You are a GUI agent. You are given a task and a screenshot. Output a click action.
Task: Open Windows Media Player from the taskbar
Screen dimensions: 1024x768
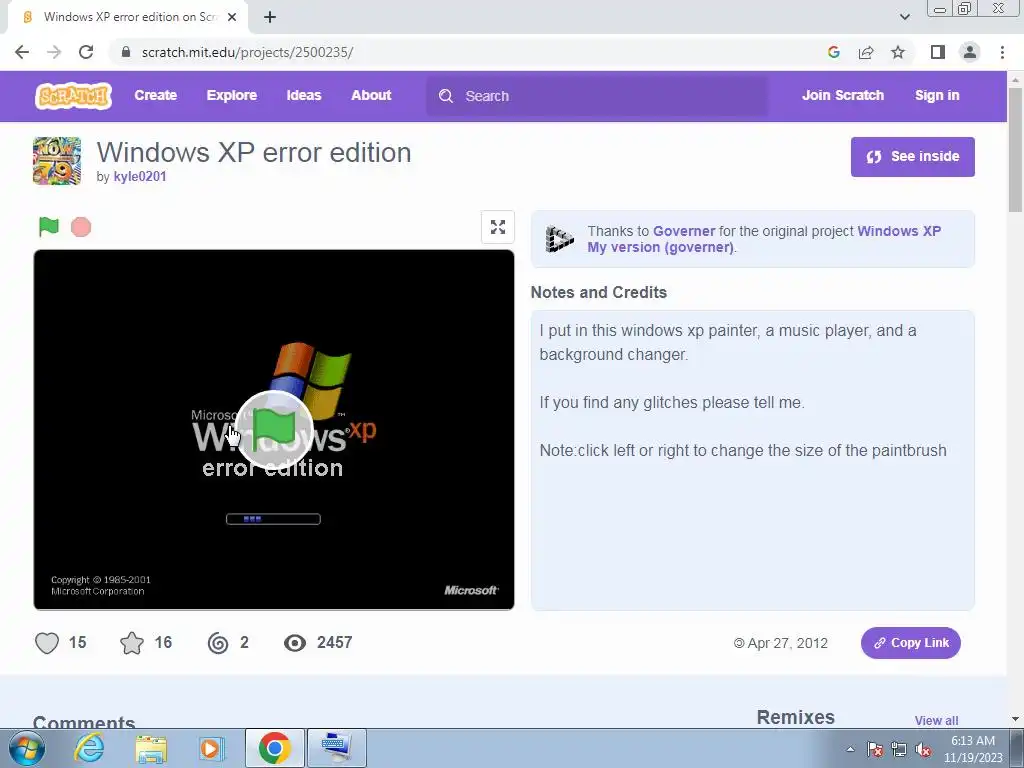click(211, 748)
